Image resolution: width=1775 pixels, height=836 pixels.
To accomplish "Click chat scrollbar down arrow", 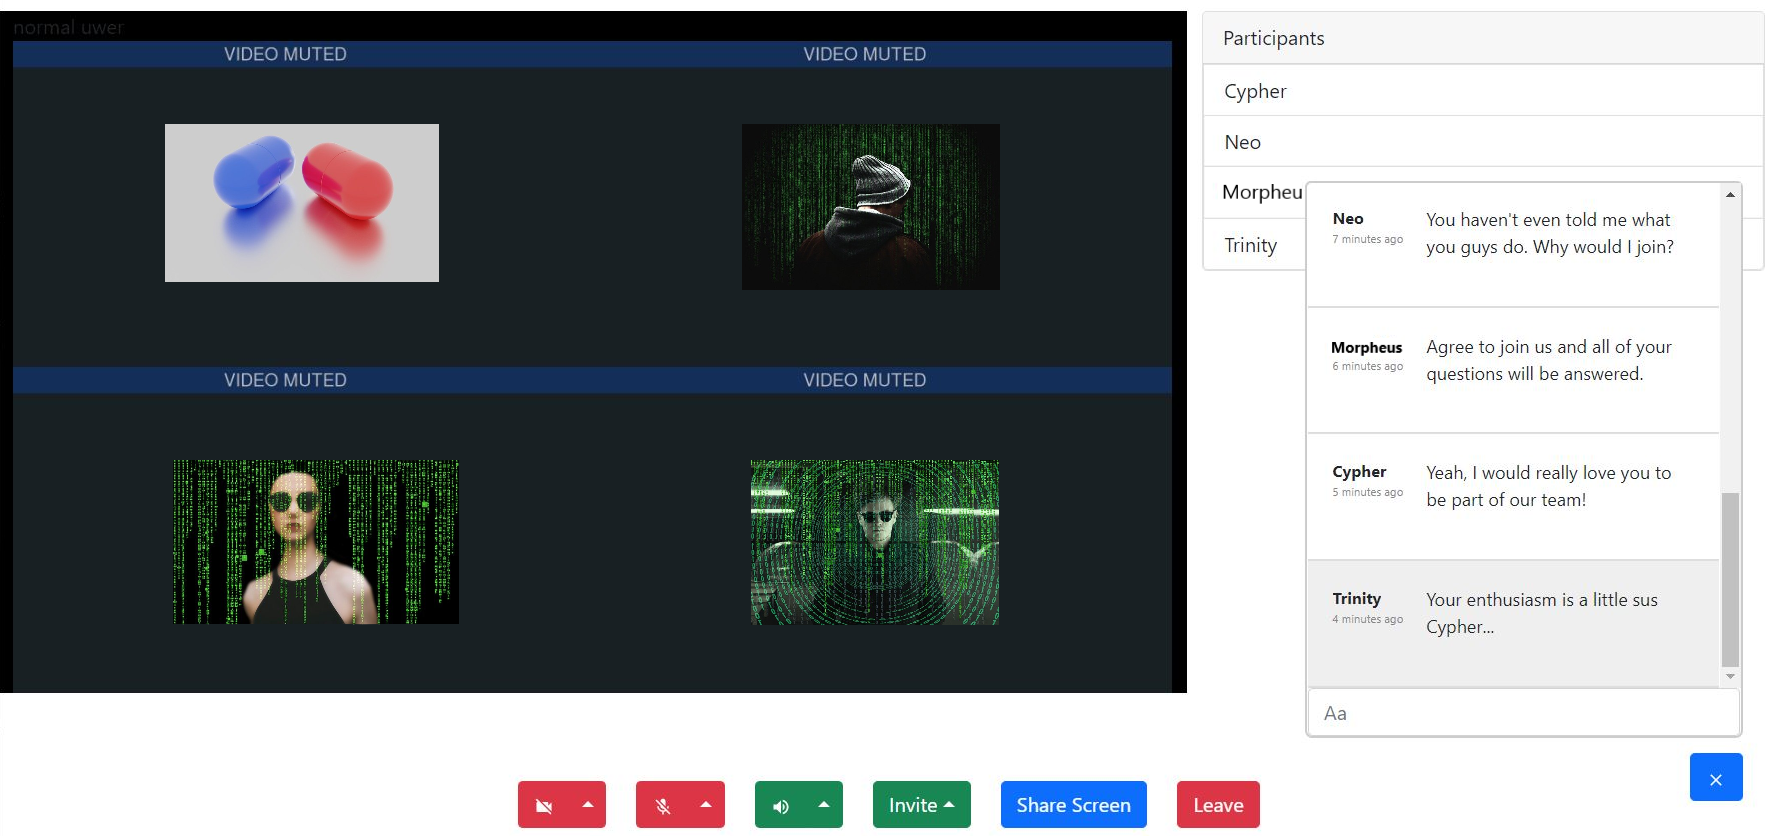I will pos(1730,677).
